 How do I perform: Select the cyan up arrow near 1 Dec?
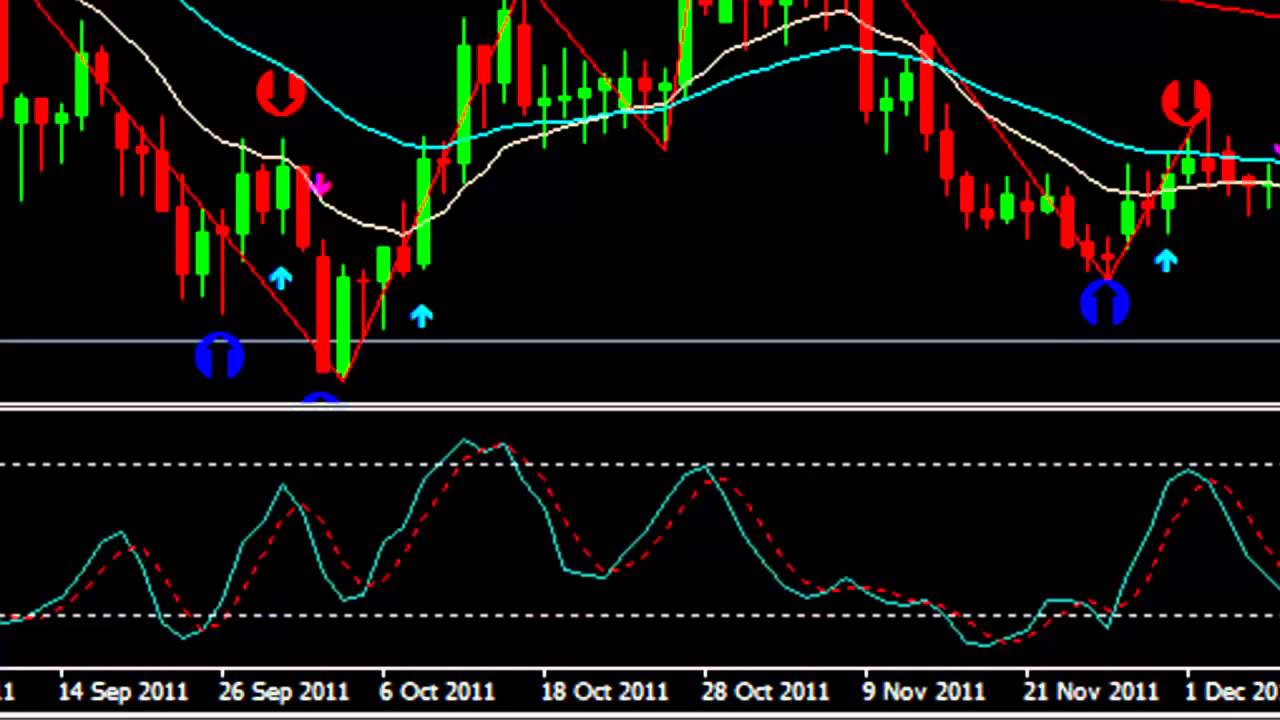point(1165,261)
